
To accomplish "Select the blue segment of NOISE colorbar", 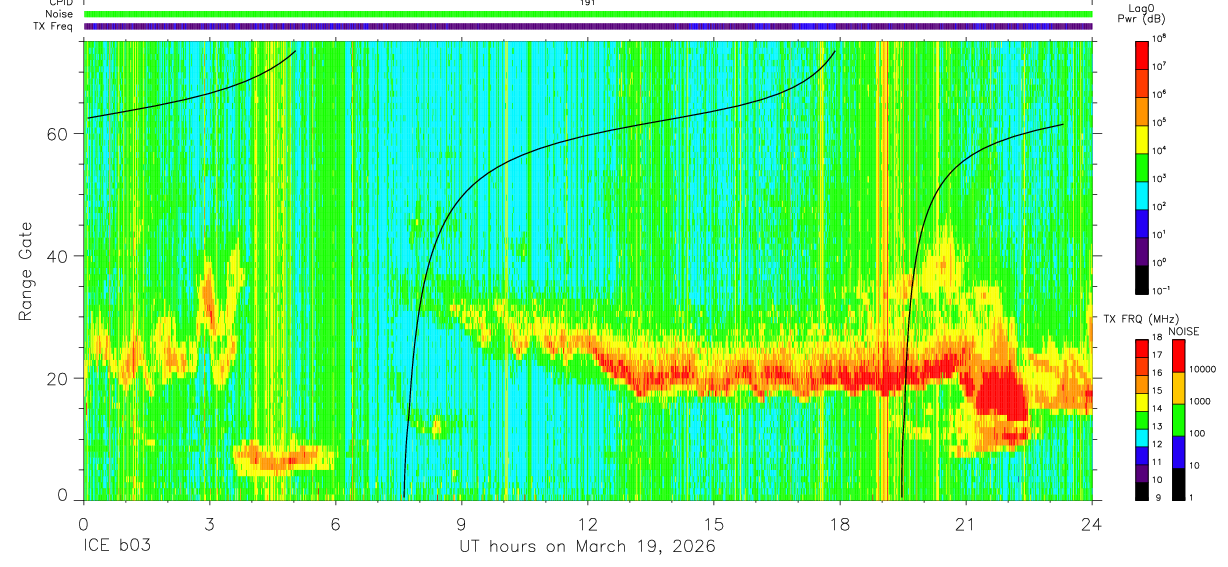I will pos(1177,452).
